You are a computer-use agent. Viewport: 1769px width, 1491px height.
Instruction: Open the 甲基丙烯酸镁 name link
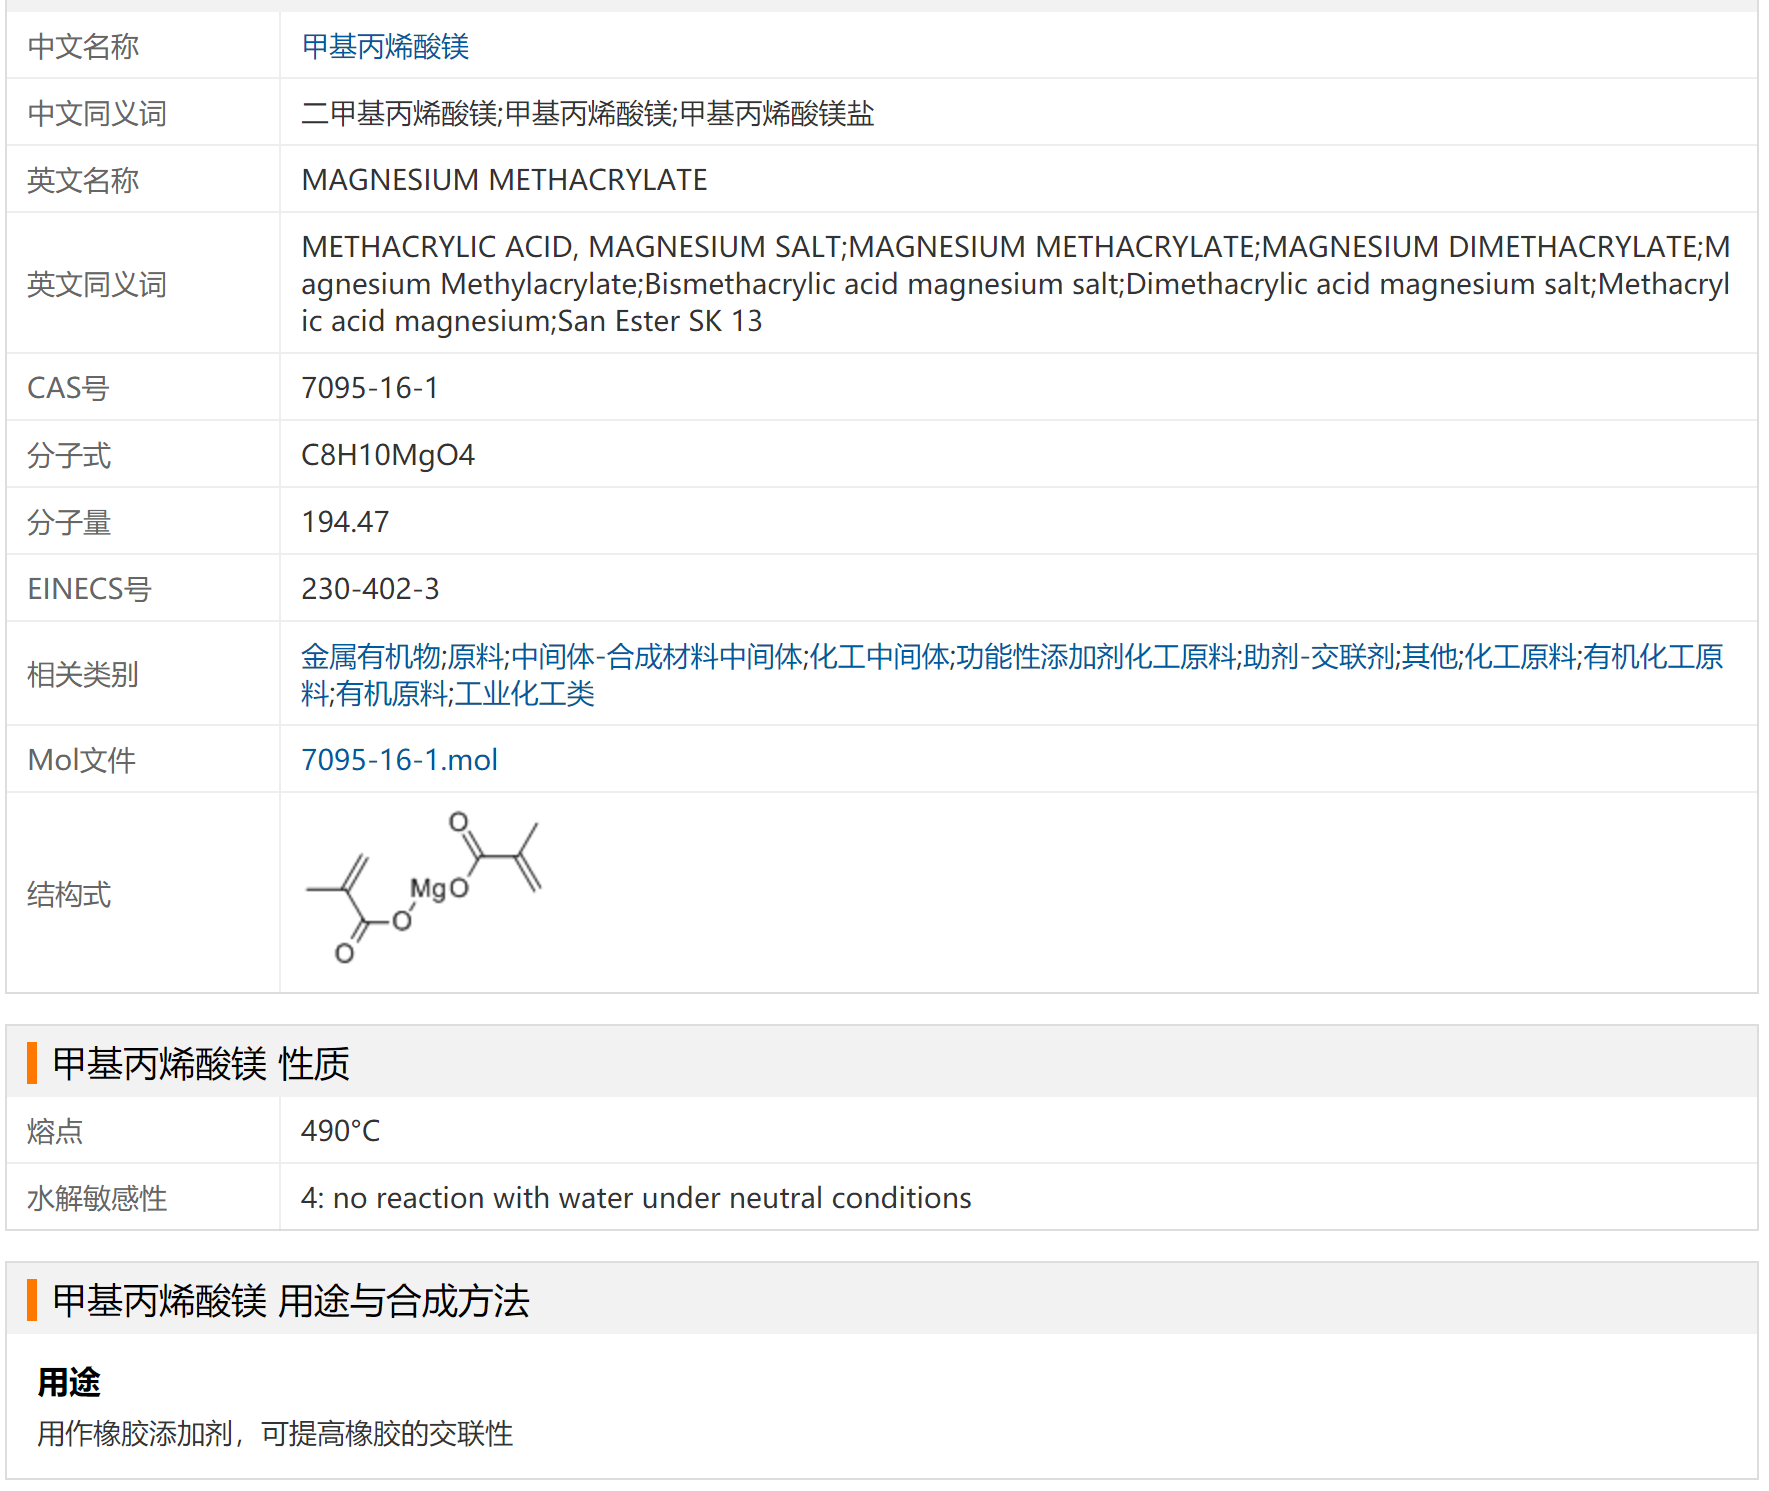[x=385, y=46]
